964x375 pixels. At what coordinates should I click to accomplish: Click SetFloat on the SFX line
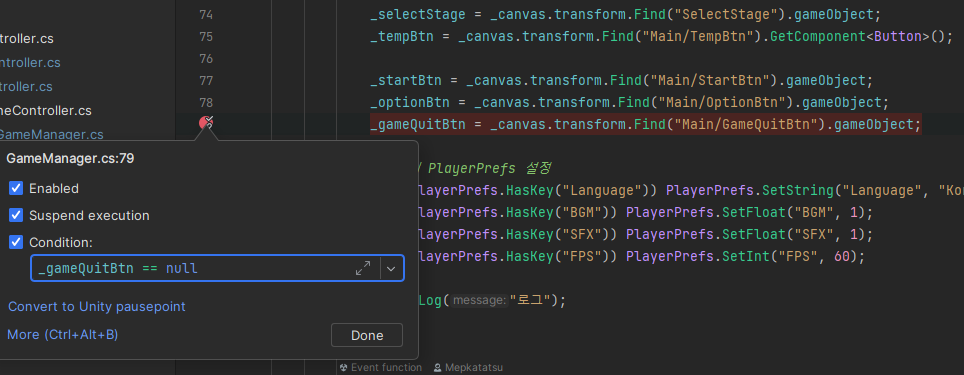click(753, 234)
